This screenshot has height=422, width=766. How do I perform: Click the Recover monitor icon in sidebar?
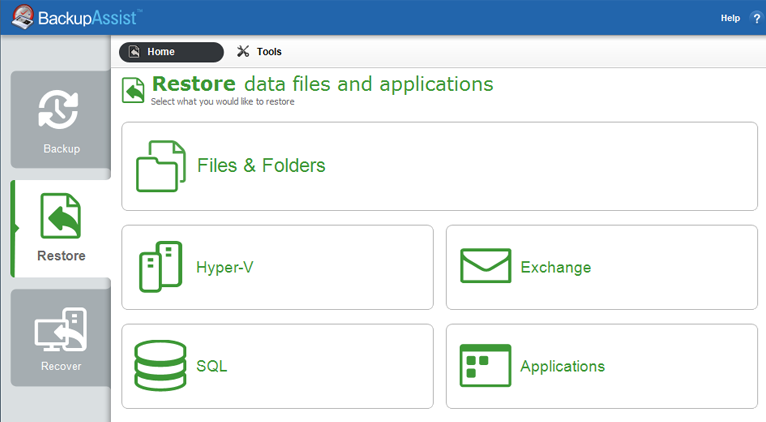click(61, 330)
